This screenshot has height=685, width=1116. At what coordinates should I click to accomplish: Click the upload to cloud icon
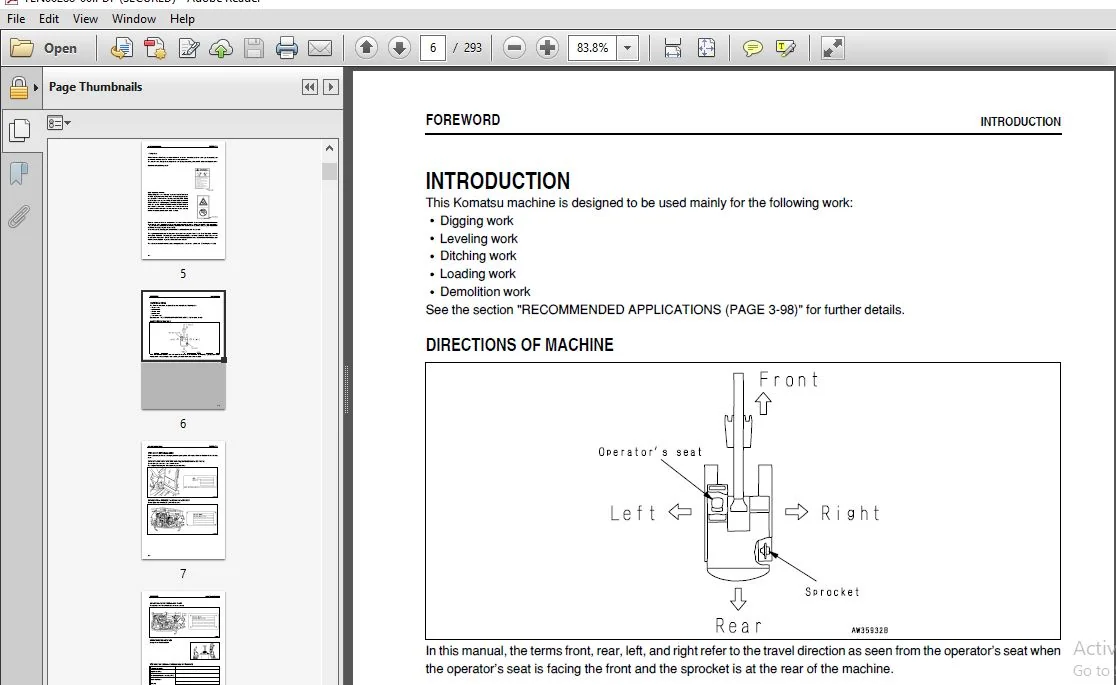coord(221,48)
